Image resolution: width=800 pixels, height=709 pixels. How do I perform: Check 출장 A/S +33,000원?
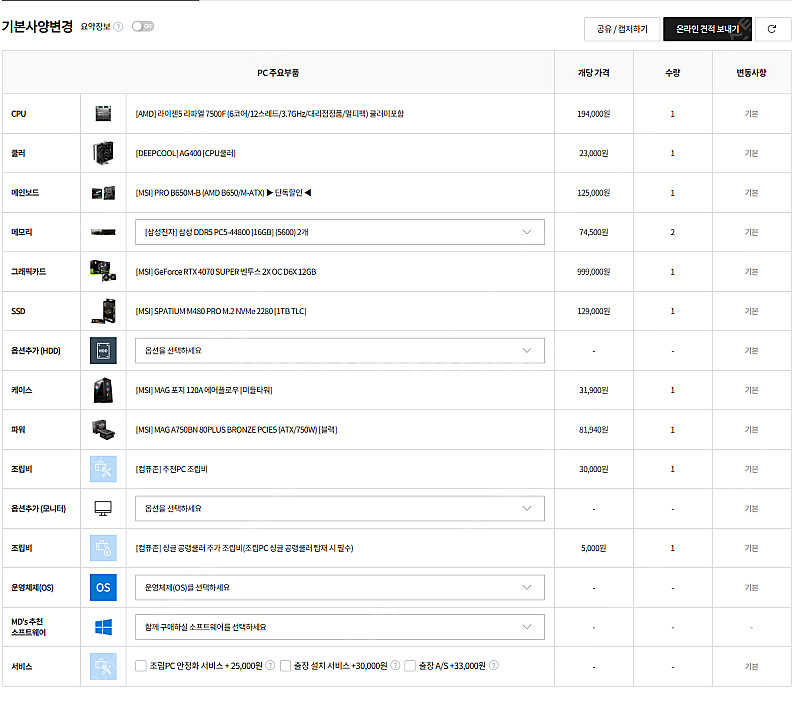click(410, 666)
